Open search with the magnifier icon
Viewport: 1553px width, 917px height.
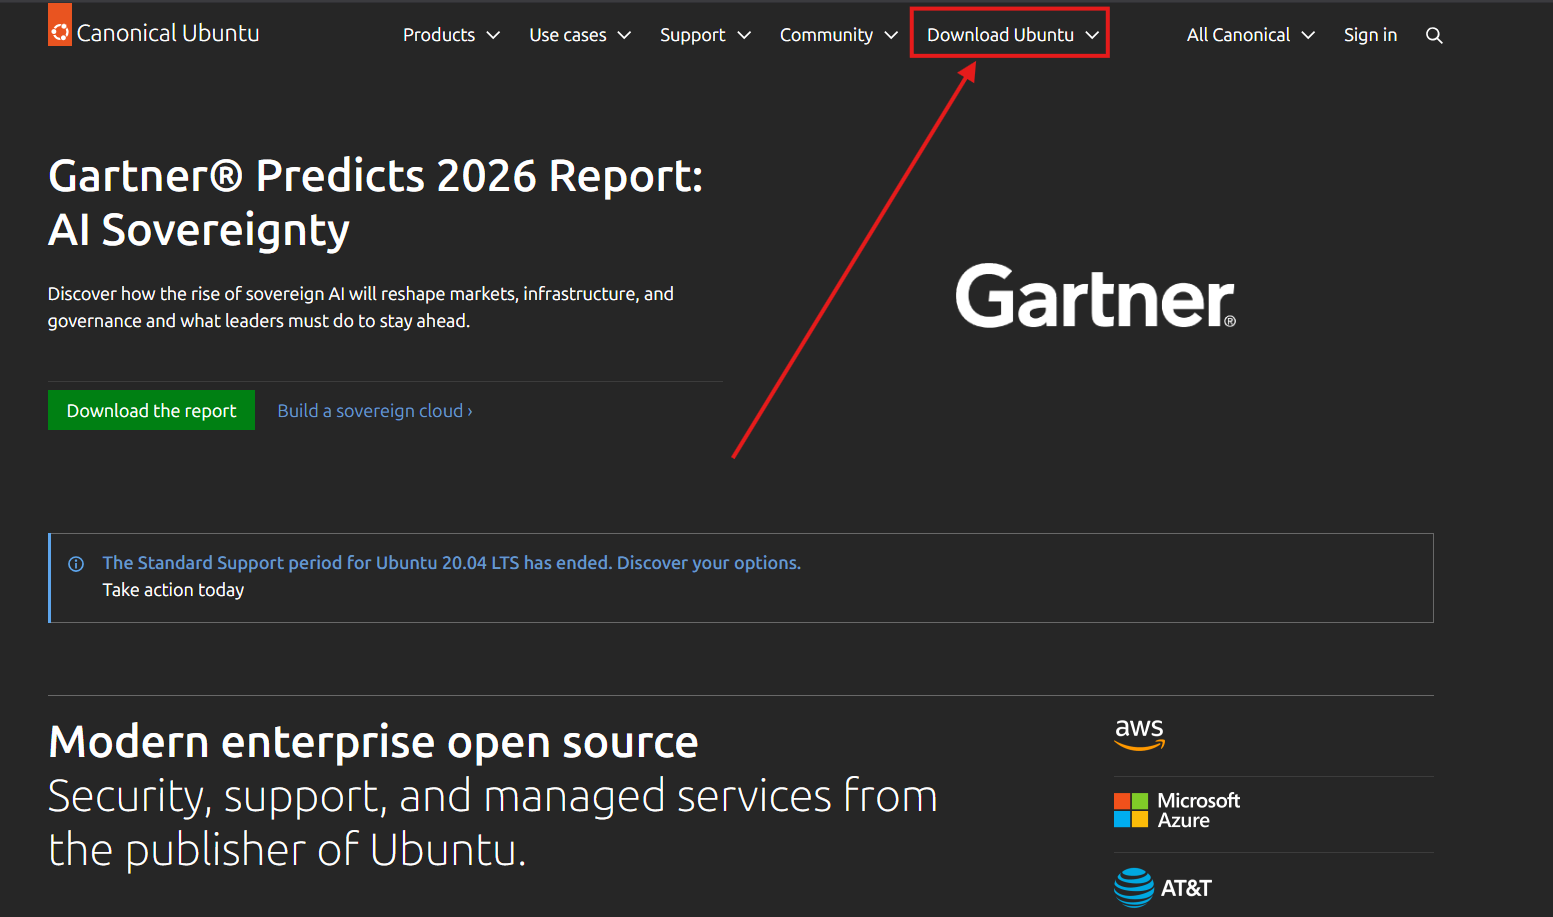pyautogui.click(x=1434, y=36)
